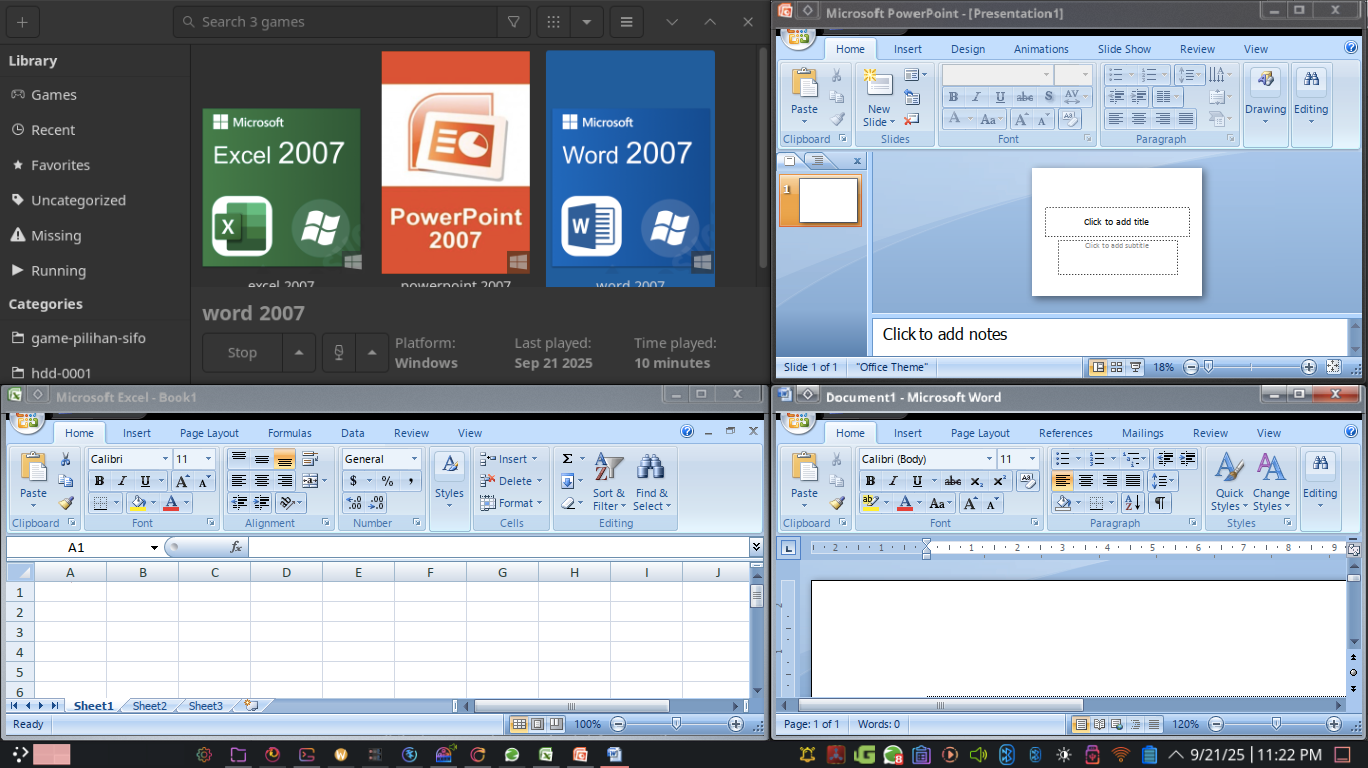Click the Excel zoom slider handle

[x=677, y=724]
